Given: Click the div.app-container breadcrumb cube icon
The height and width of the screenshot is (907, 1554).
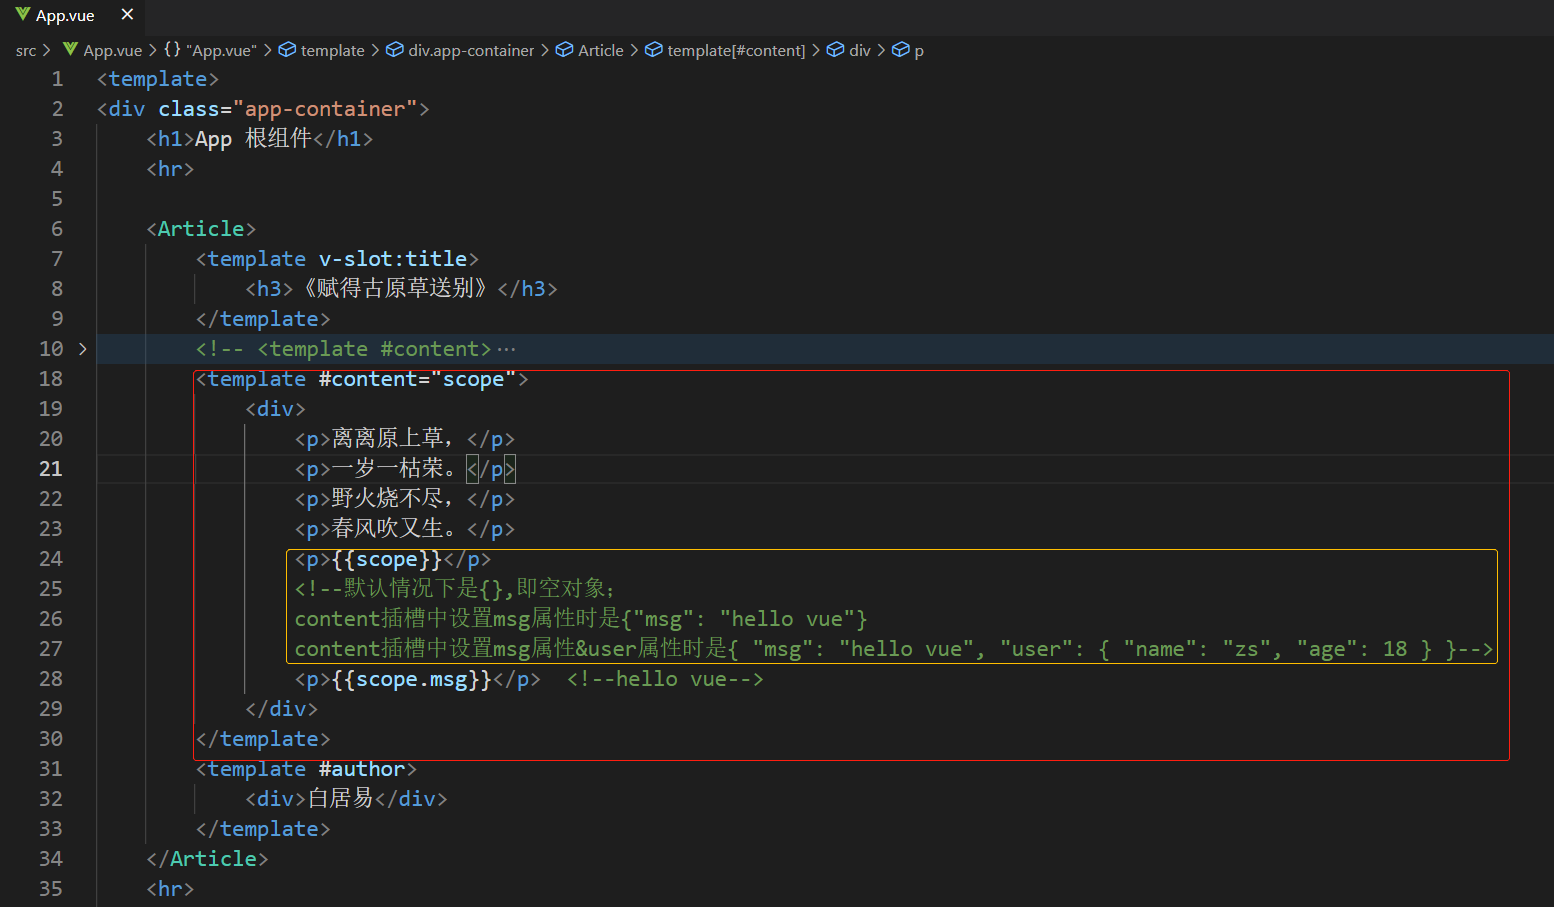Looking at the screenshot, I should (395, 50).
